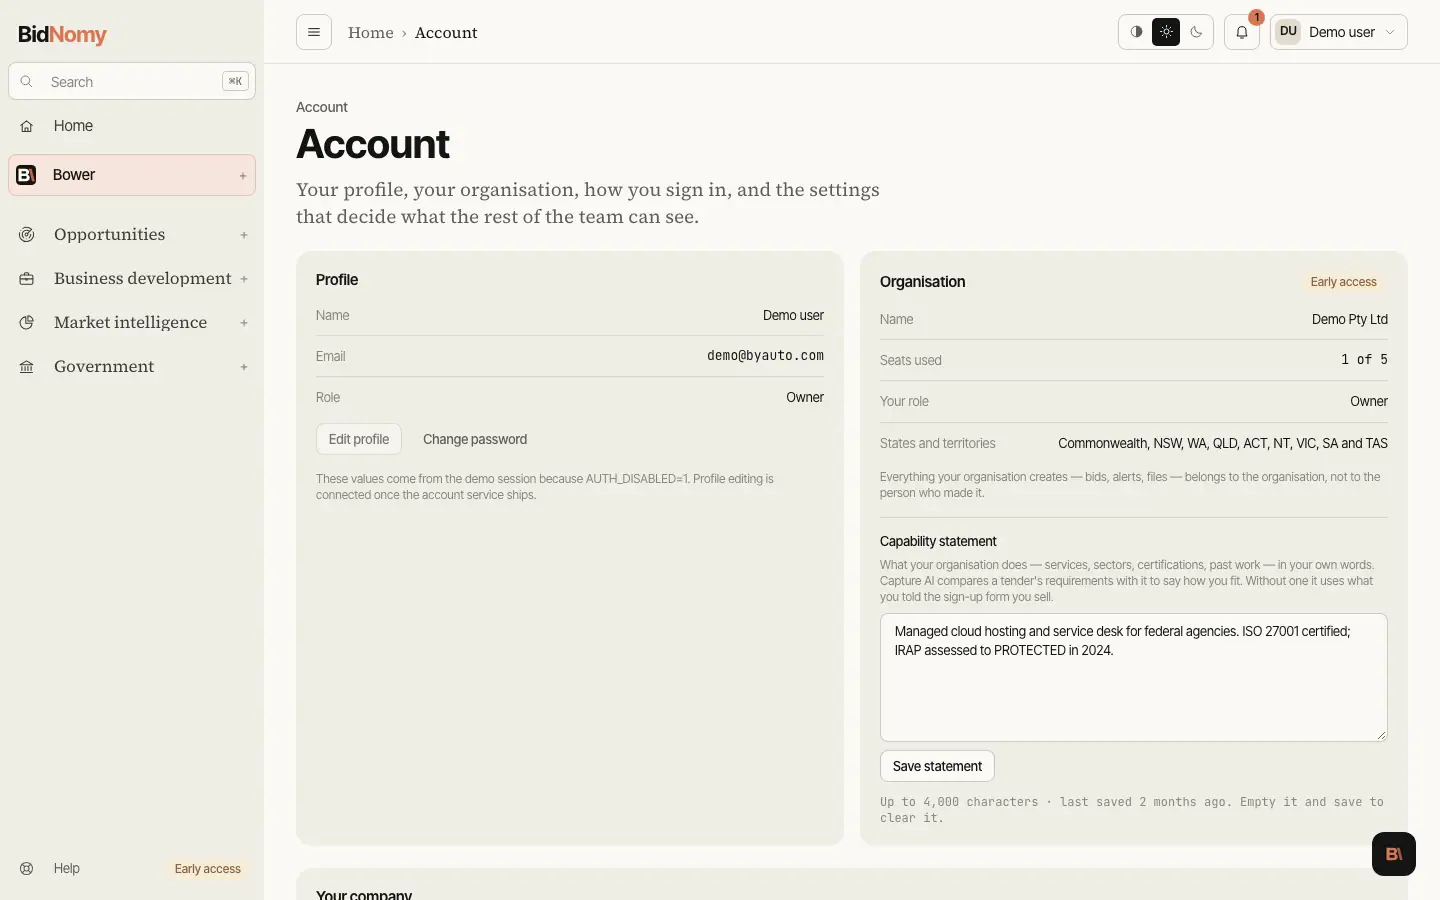This screenshot has width=1440, height=900.
Task: Expand the Bower section
Action: coord(243,176)
